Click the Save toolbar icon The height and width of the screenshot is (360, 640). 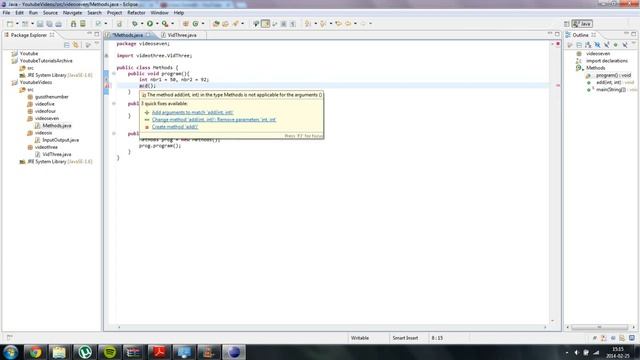coord(40,24)
